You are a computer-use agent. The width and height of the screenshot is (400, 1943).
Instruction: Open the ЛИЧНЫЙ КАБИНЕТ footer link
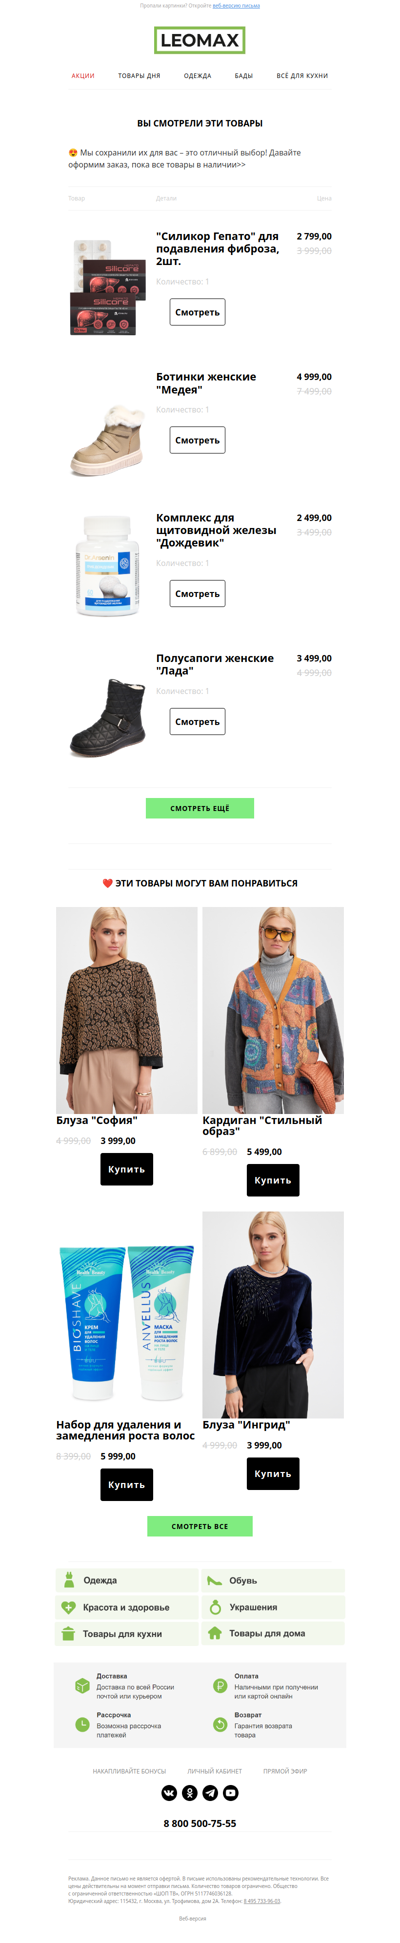tap(215, 1771)
